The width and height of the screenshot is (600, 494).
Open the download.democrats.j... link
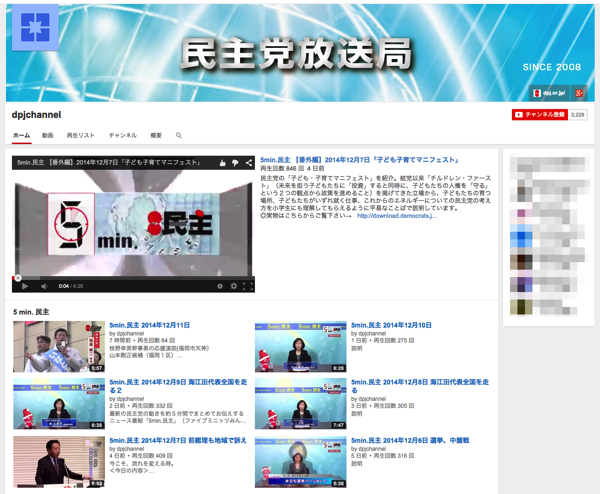397,216
